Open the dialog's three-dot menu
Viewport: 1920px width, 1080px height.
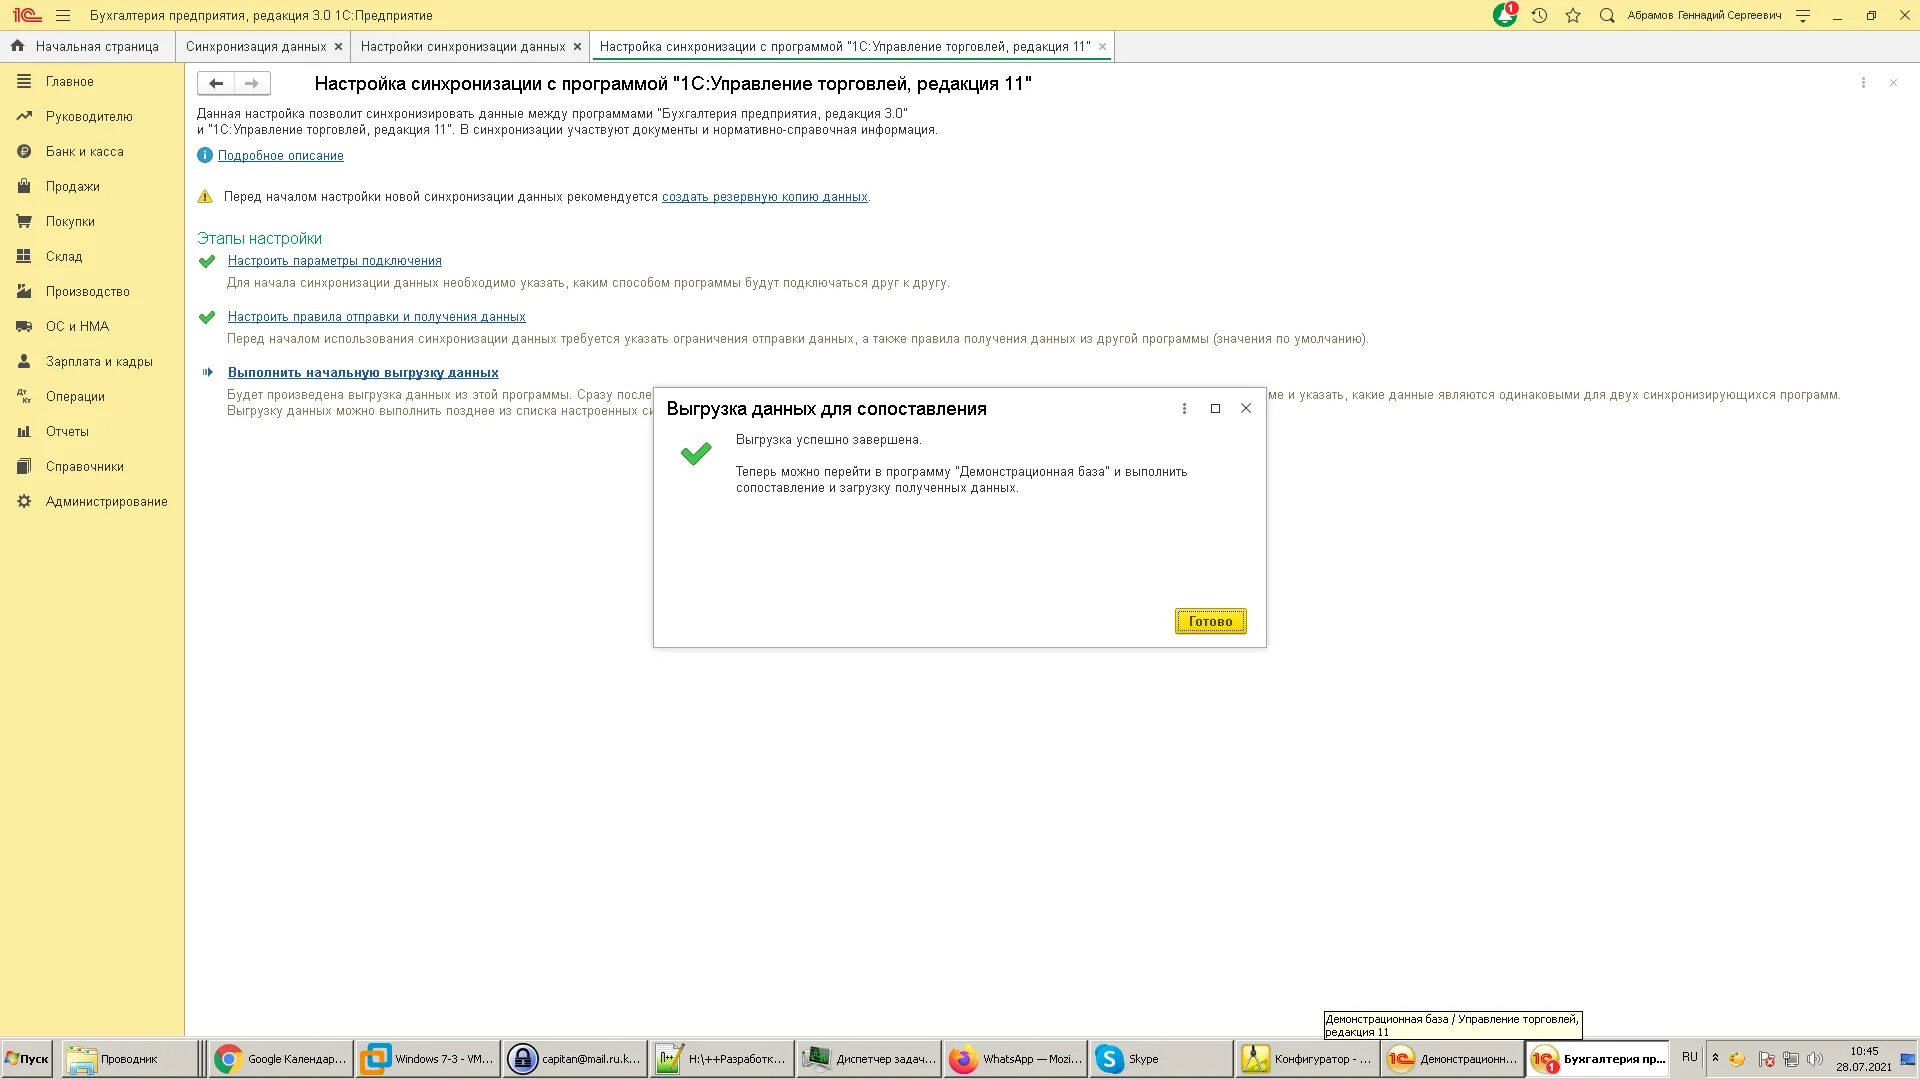pos(1184,409)
